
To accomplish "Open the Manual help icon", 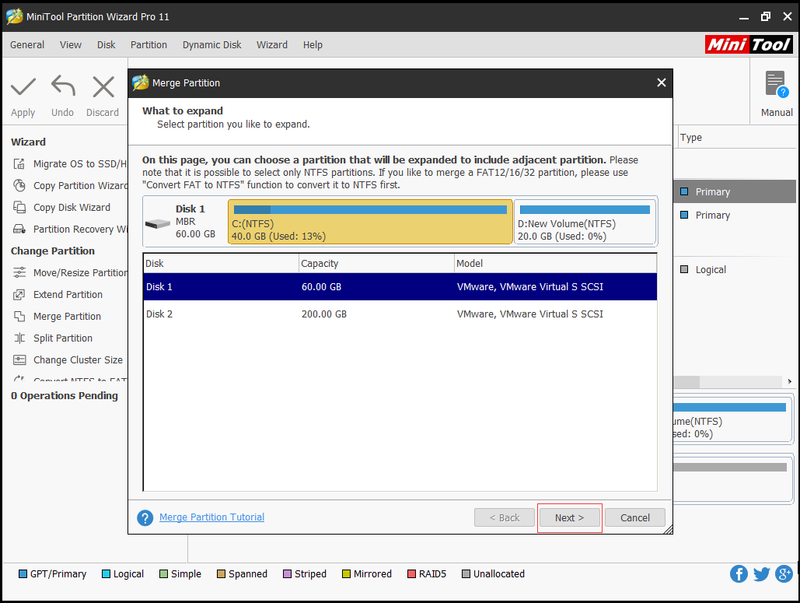I will [776, 85].
